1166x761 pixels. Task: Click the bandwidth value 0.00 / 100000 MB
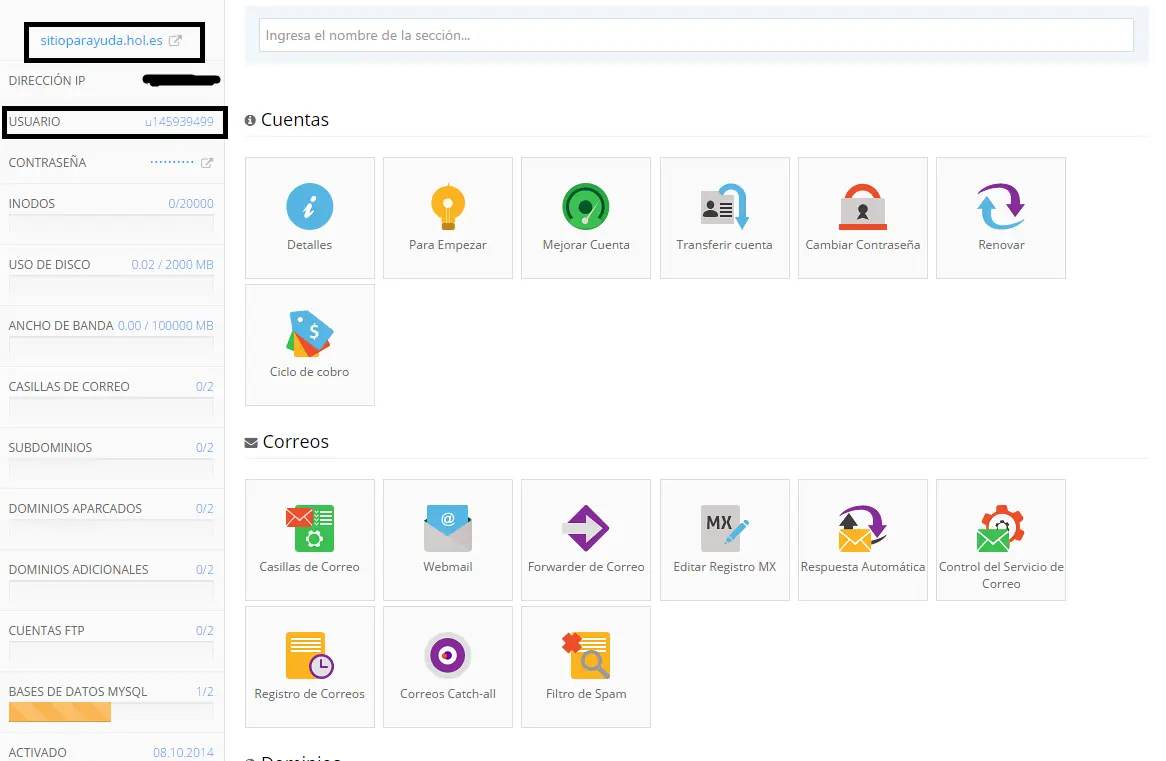point(166,325)
